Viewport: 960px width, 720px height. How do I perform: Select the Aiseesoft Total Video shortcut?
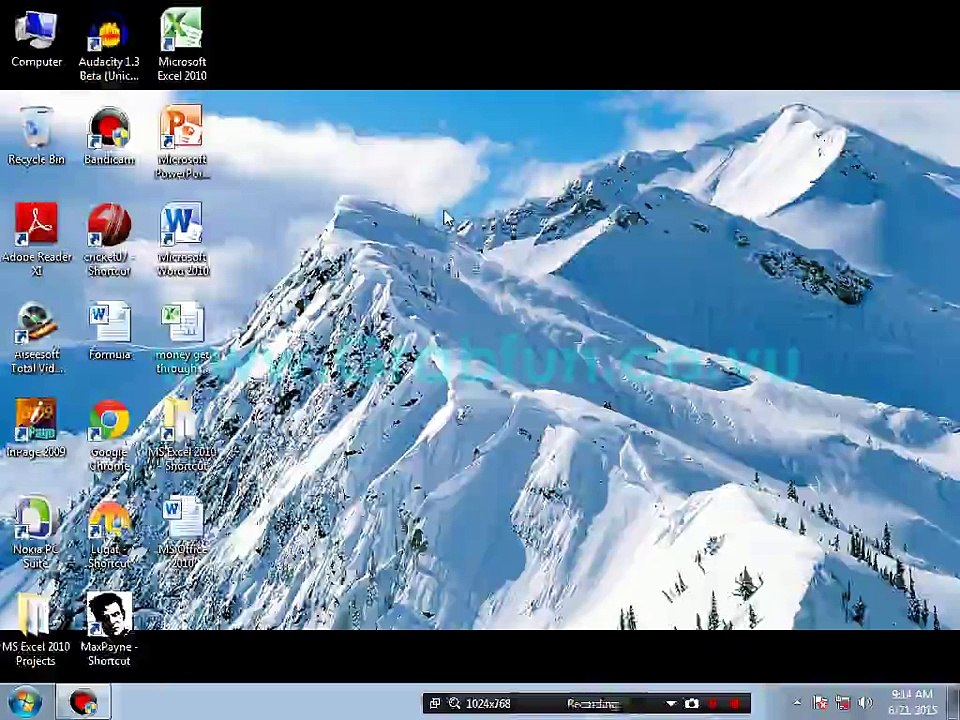[x=36, y=337]
